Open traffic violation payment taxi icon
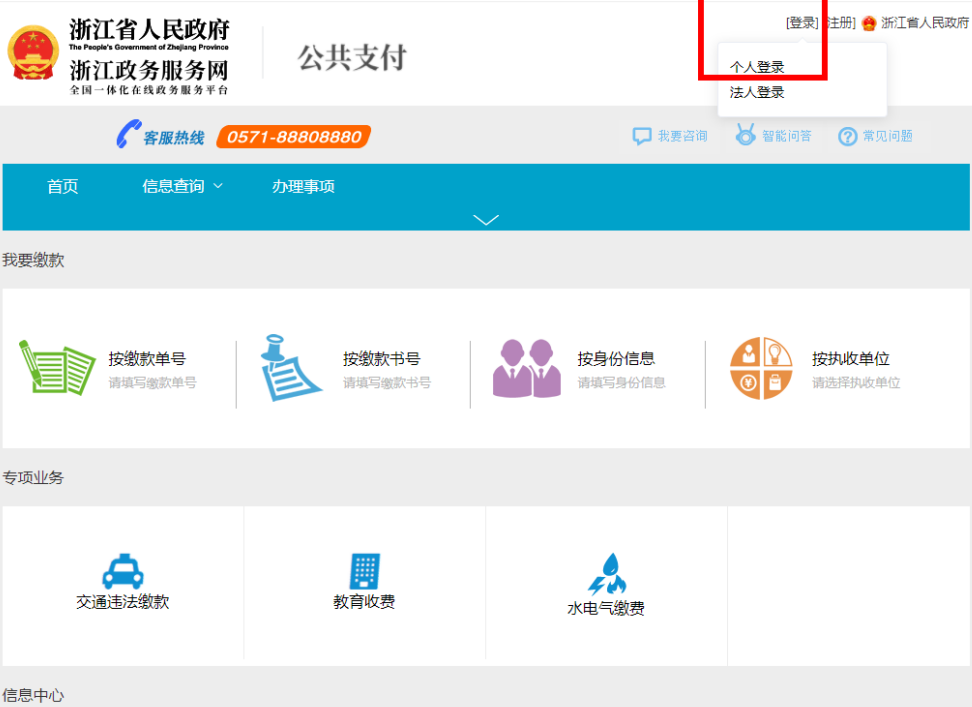The image size is (972, 707). pyautogui.click(x=123, y=571)
